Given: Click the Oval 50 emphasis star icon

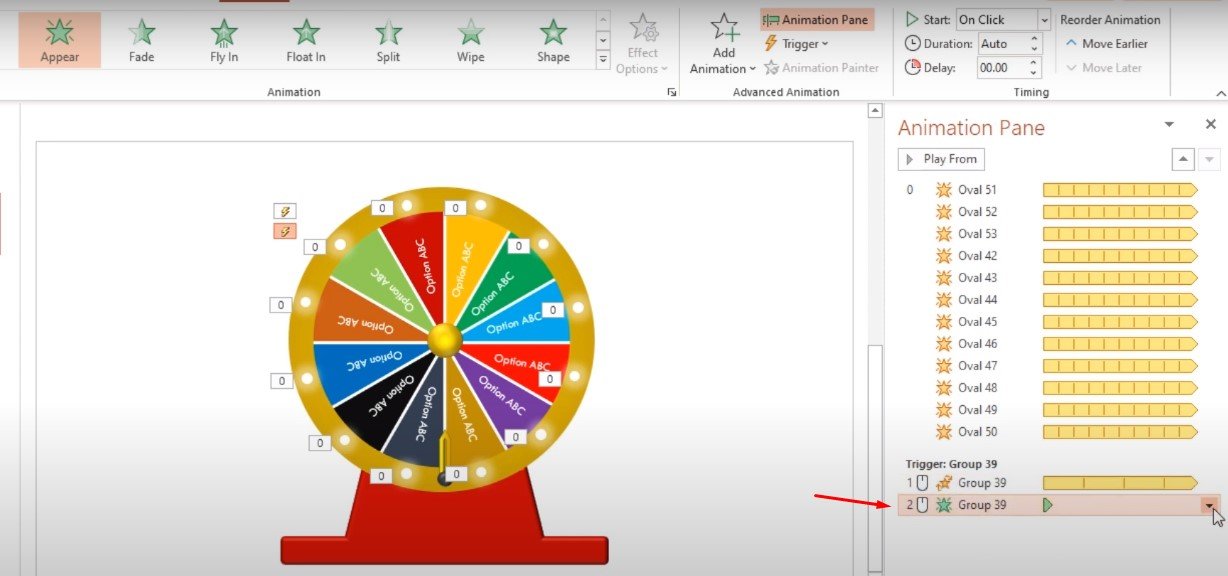Looking at the screenshot, I should pos(943,432).
